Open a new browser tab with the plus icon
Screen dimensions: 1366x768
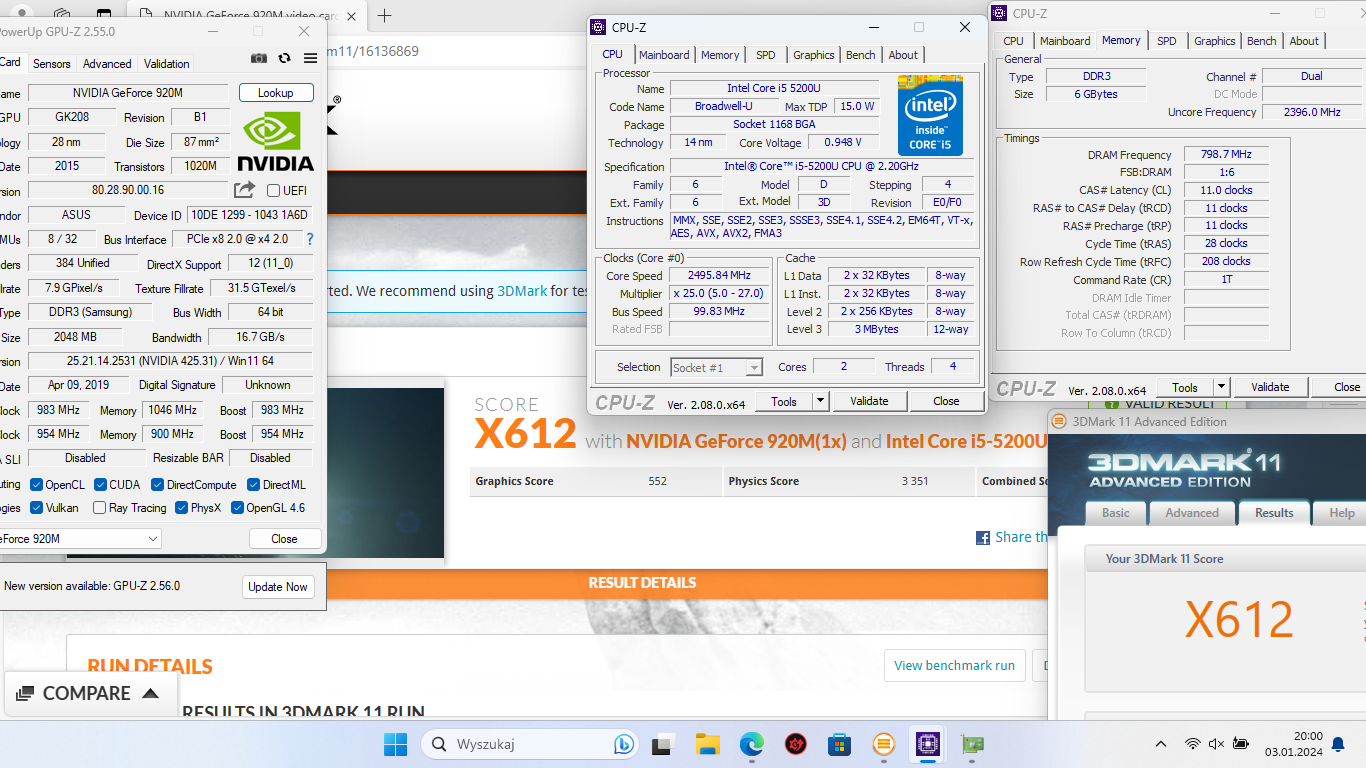[x=384, y=15]
